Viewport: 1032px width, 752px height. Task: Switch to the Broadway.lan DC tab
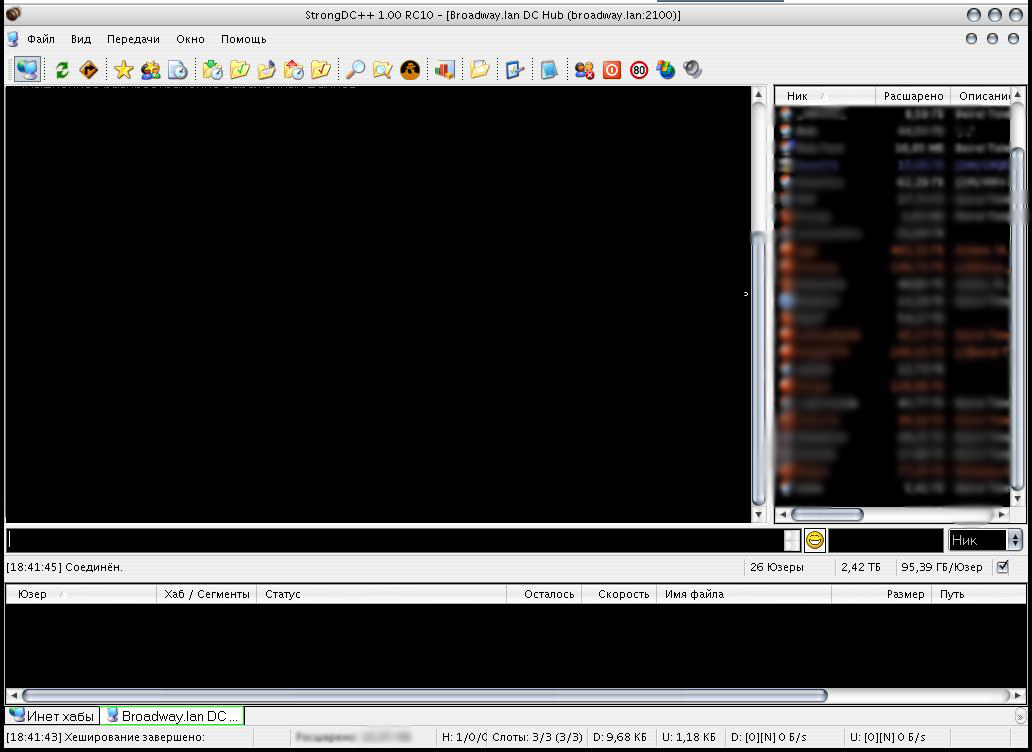click(x=172, y=716)
